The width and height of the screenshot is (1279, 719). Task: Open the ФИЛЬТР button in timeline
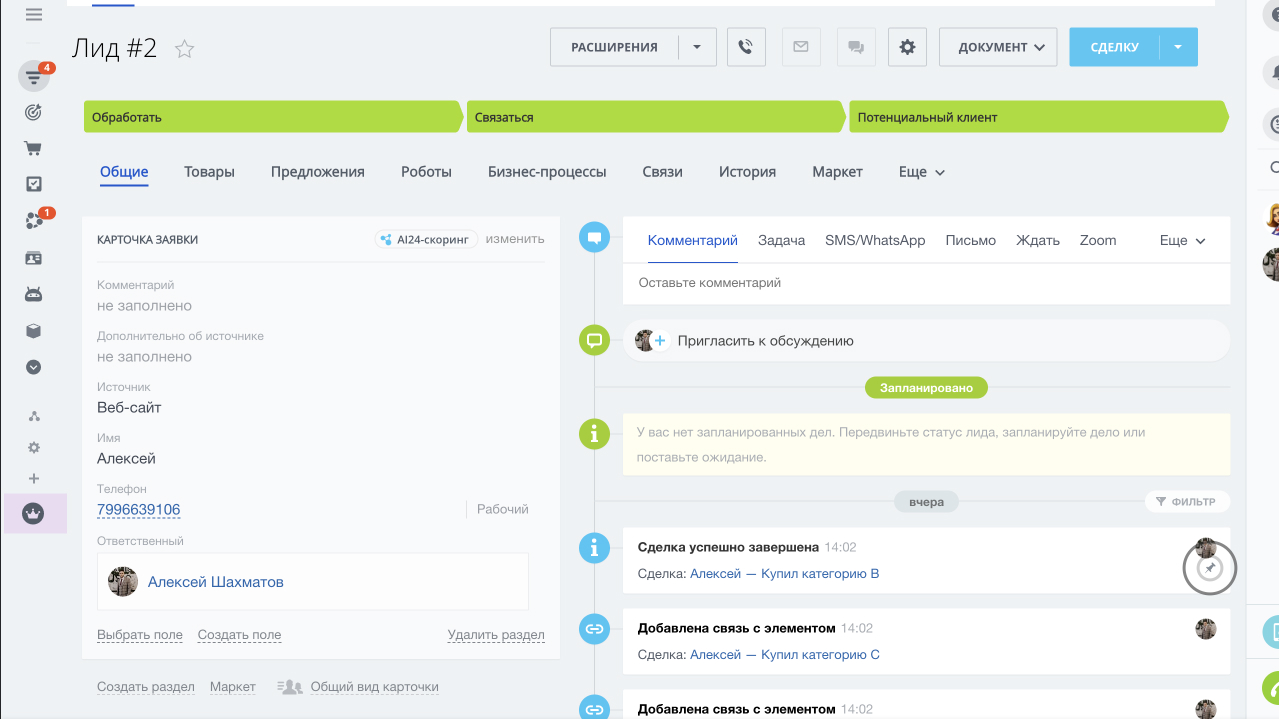[1185, 502]
